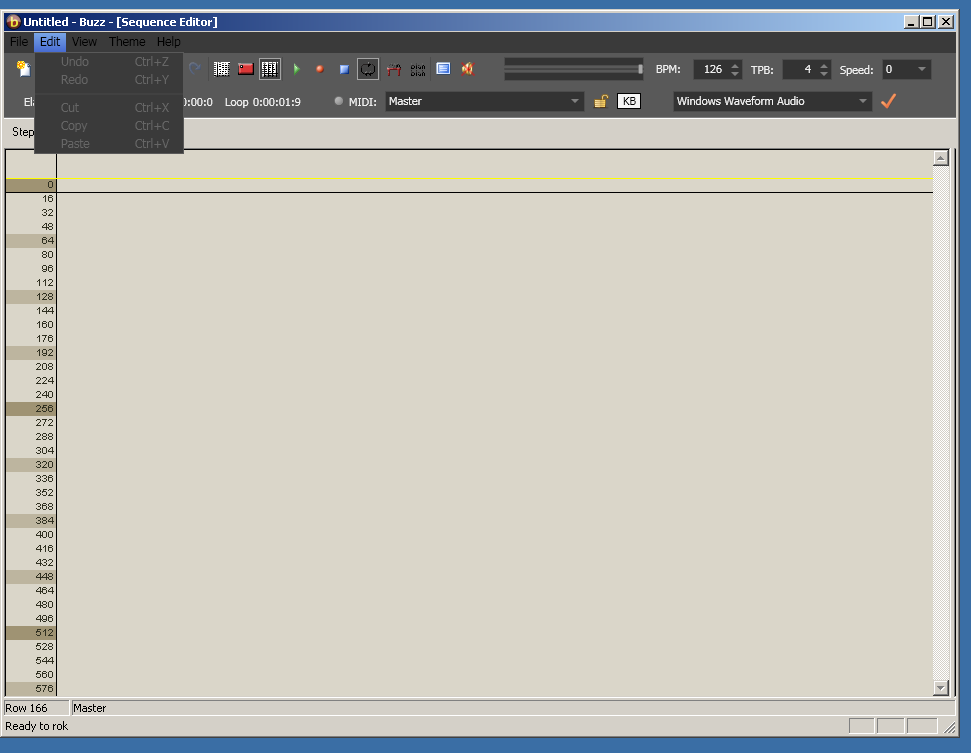Screen dimensions: 971x753
Task: Click row 128 in sequence row list
Action: (x=31, y=297)
